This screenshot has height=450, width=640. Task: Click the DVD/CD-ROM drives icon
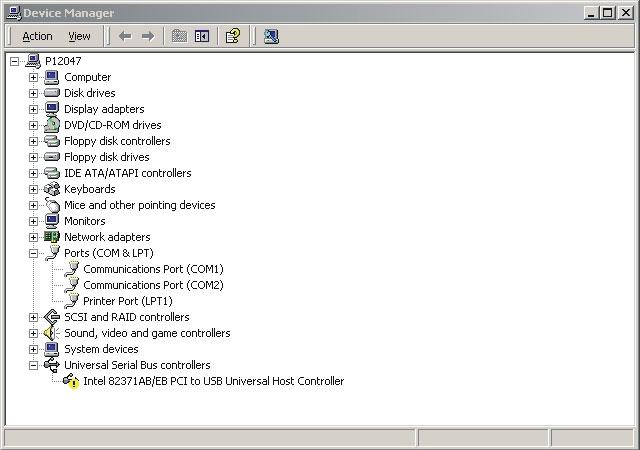51,125
